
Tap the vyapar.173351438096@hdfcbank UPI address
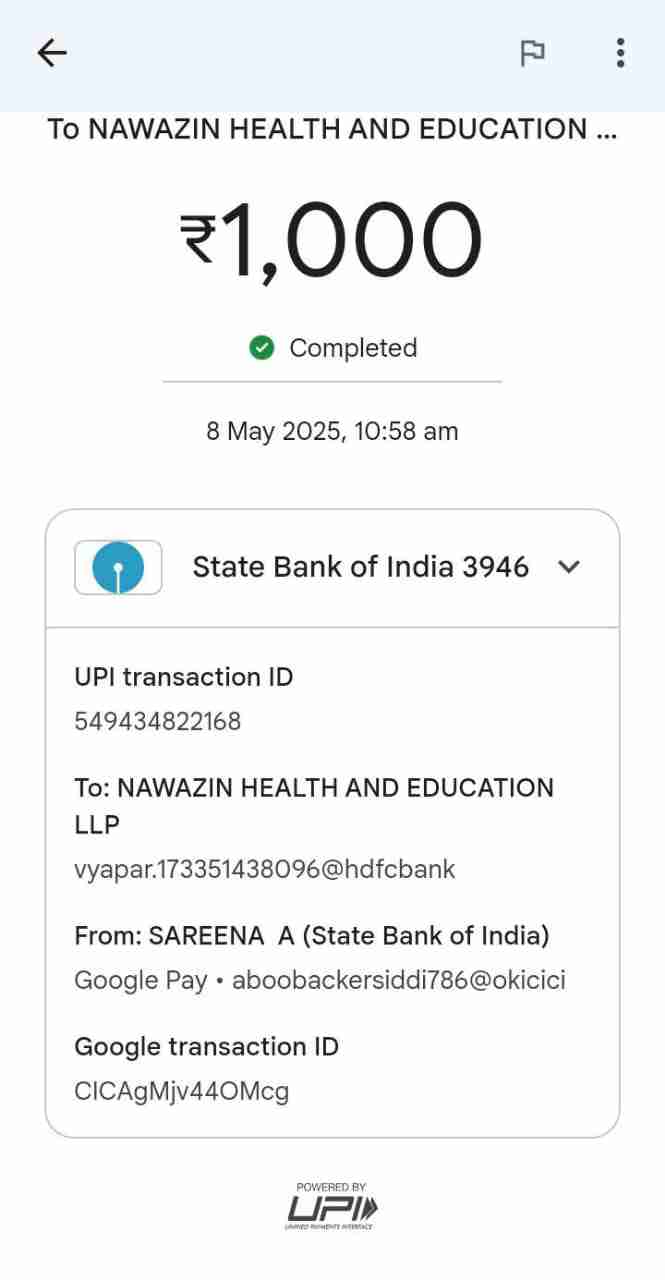265,869
